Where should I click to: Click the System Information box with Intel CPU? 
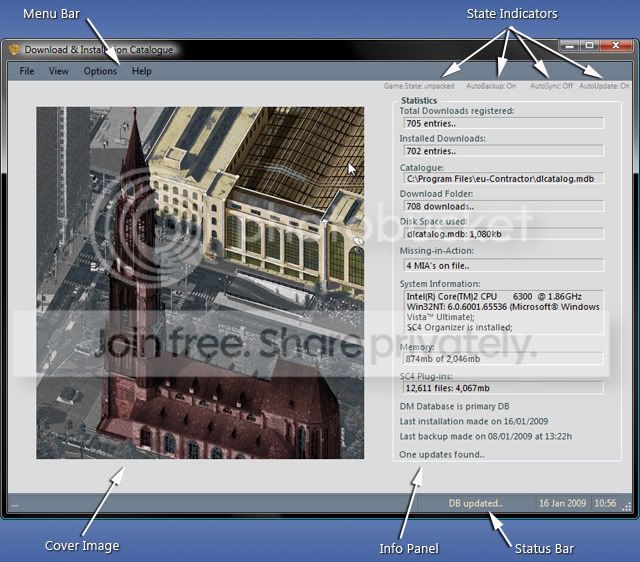(504, 312)
